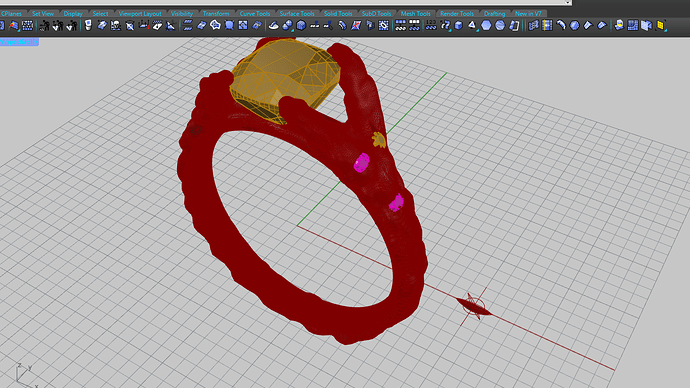Screen dimensions: 690x388
Task: Click the yellow grid icon with flyout arrow
Action: click(x=660, y=26)
